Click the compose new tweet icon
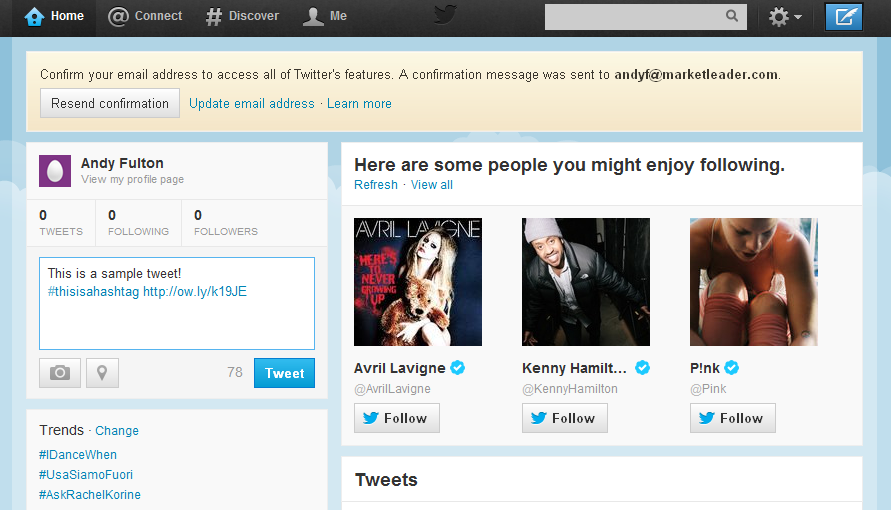 pyautogui.click(x=844, y=16)
